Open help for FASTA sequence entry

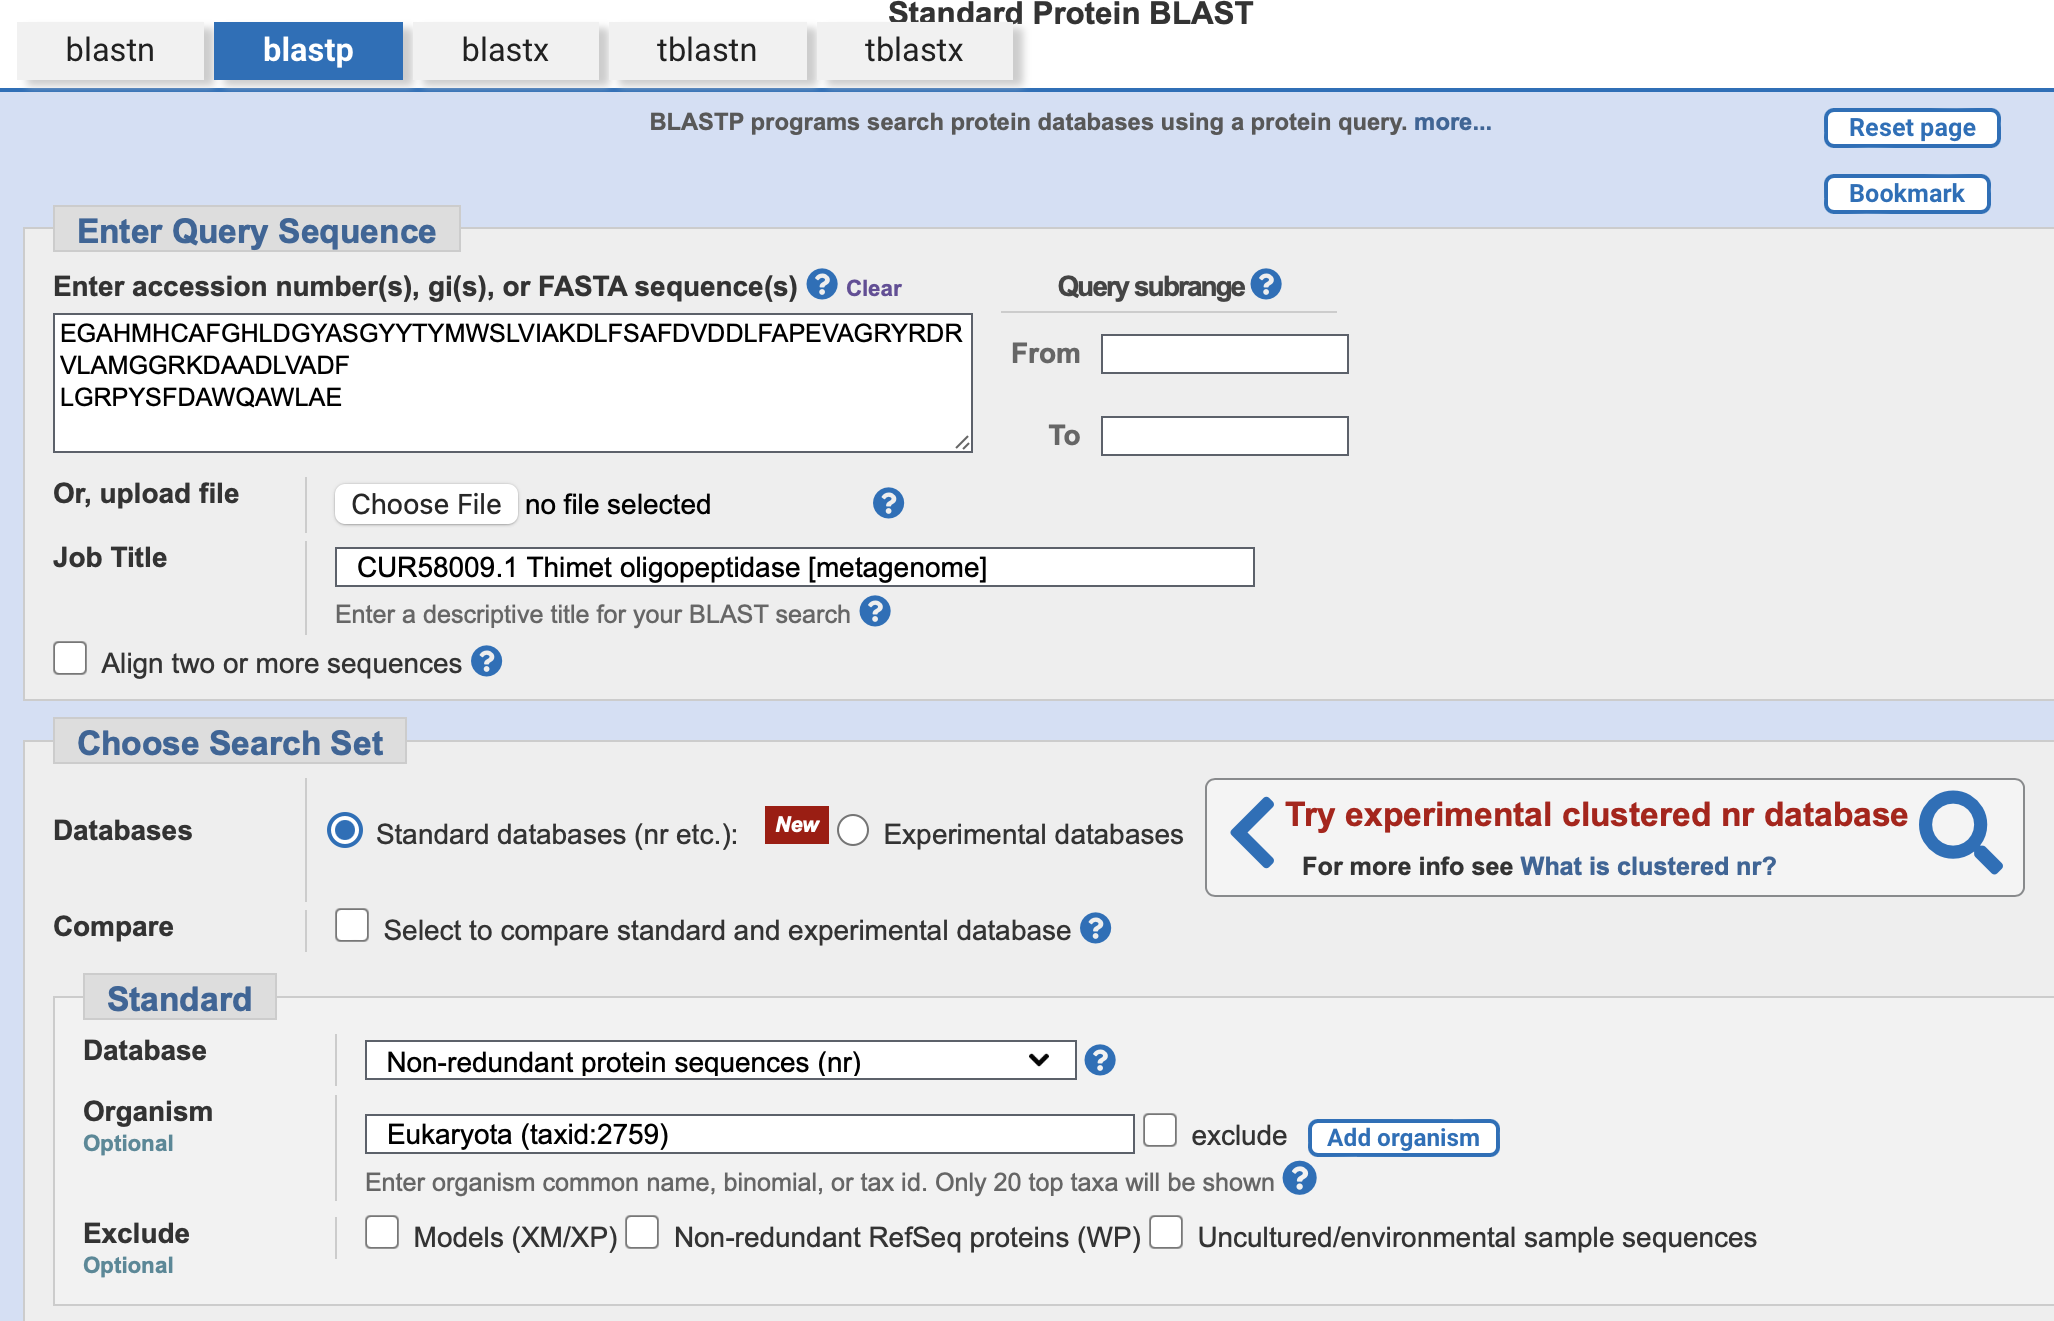(x=822, y=285)
